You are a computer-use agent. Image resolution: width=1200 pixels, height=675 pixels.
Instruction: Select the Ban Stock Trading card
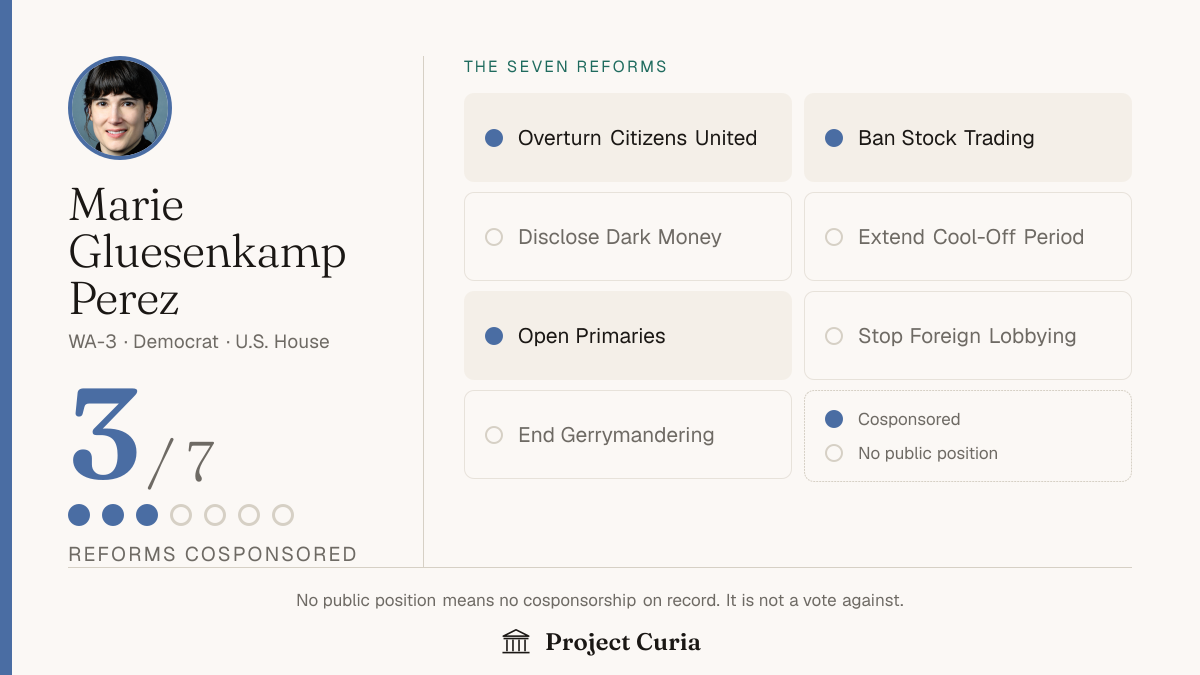(x=968, y=138)
